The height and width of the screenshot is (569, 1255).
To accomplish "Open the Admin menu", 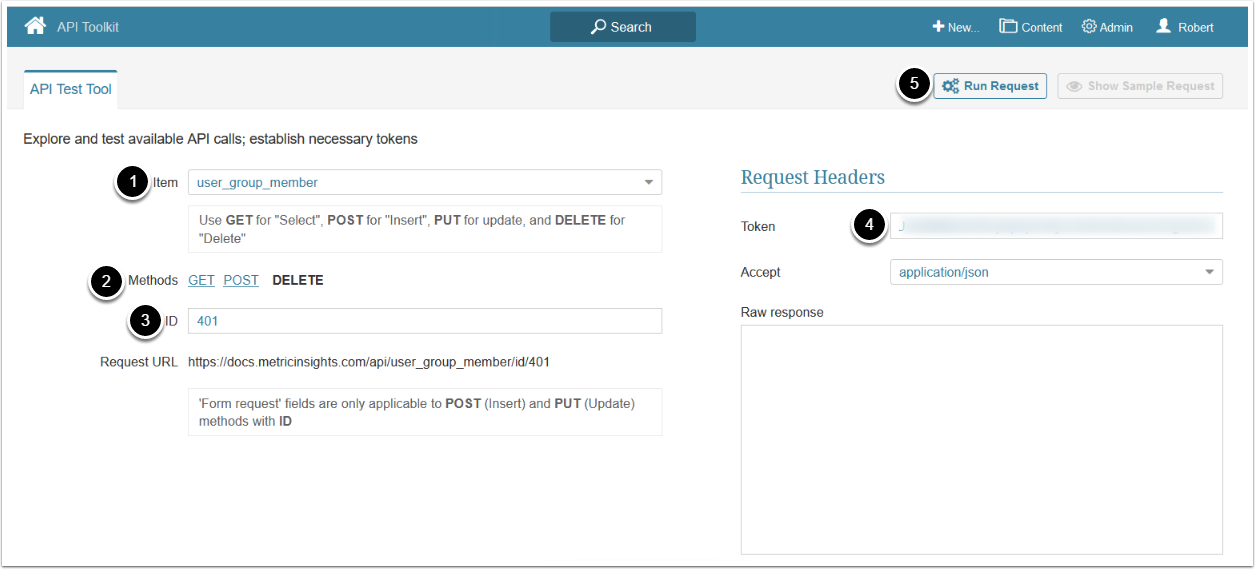I will [x=1107, y=27].
